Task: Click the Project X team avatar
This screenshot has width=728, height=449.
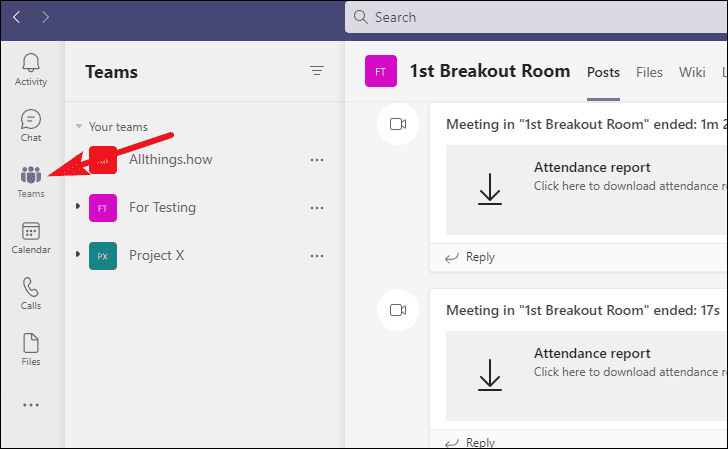Action: point(103,256)
